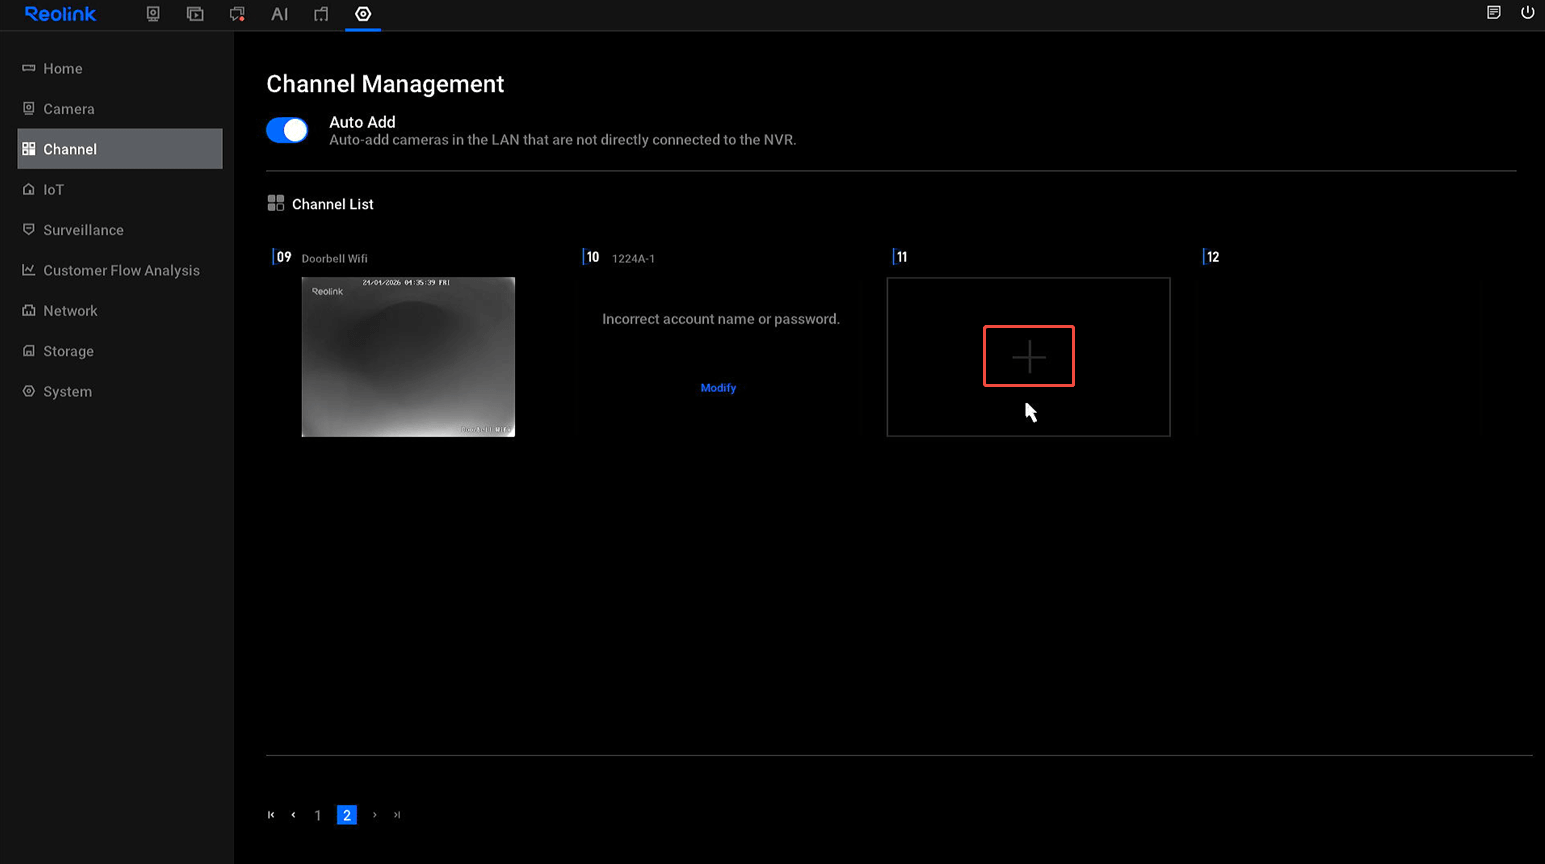Screen dimensions: 1545x864
Task: Select page 2 in pagination
Action: click(347, 815)
